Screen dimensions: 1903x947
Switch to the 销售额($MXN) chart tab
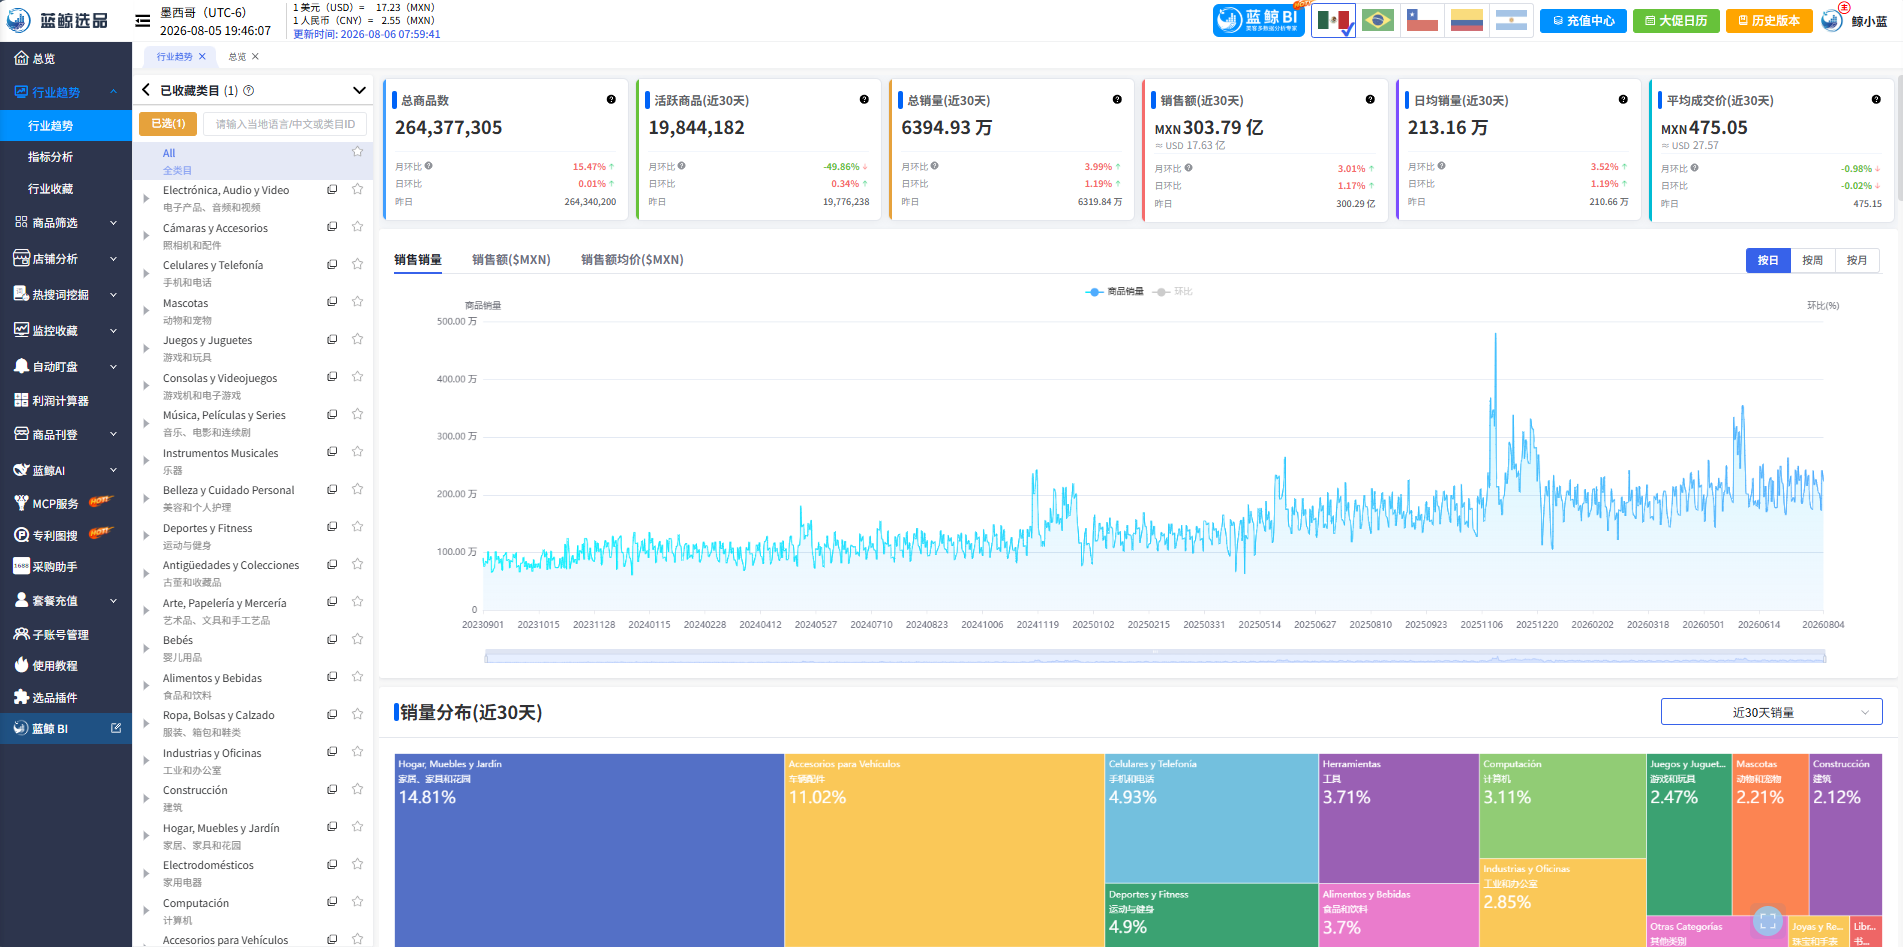511,260
